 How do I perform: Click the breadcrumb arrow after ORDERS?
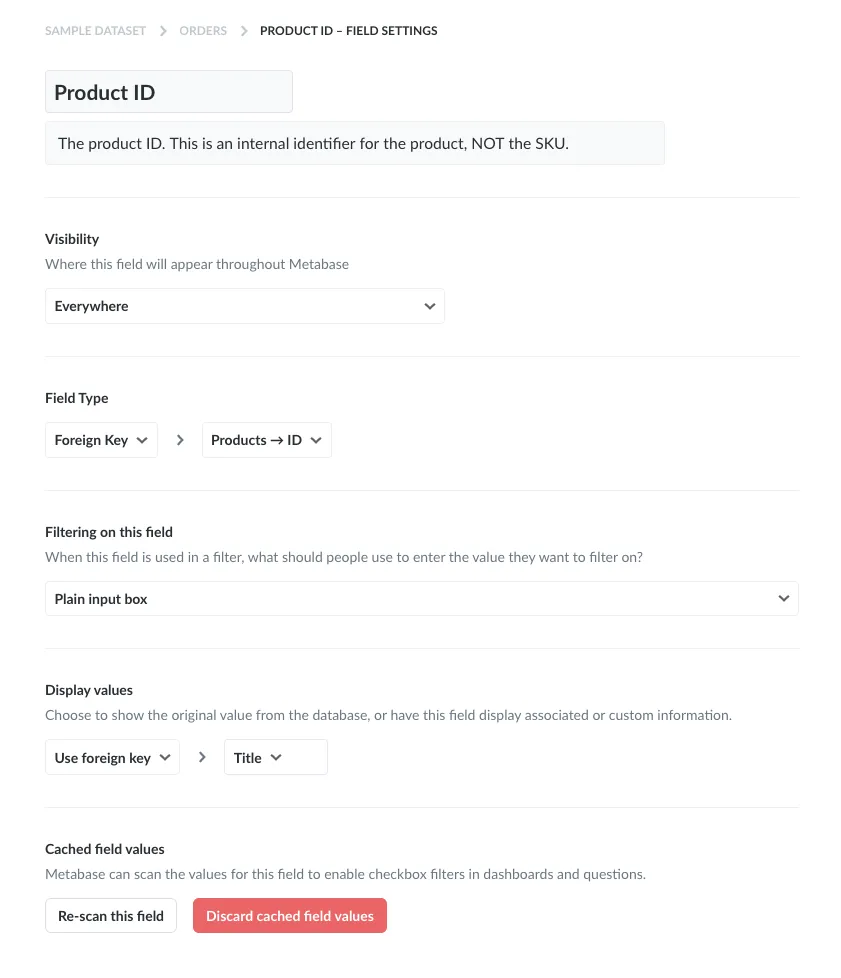243,31
